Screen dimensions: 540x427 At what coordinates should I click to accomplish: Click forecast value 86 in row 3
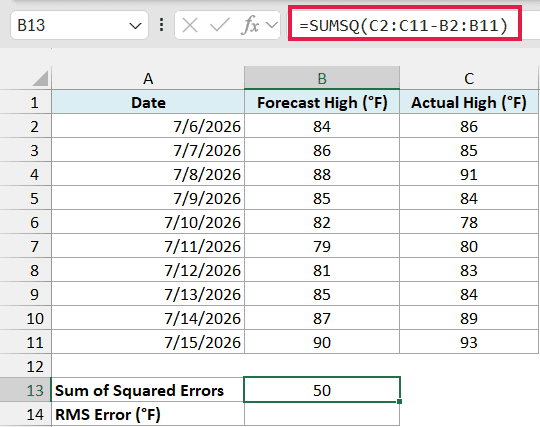(x=322, y=150)
